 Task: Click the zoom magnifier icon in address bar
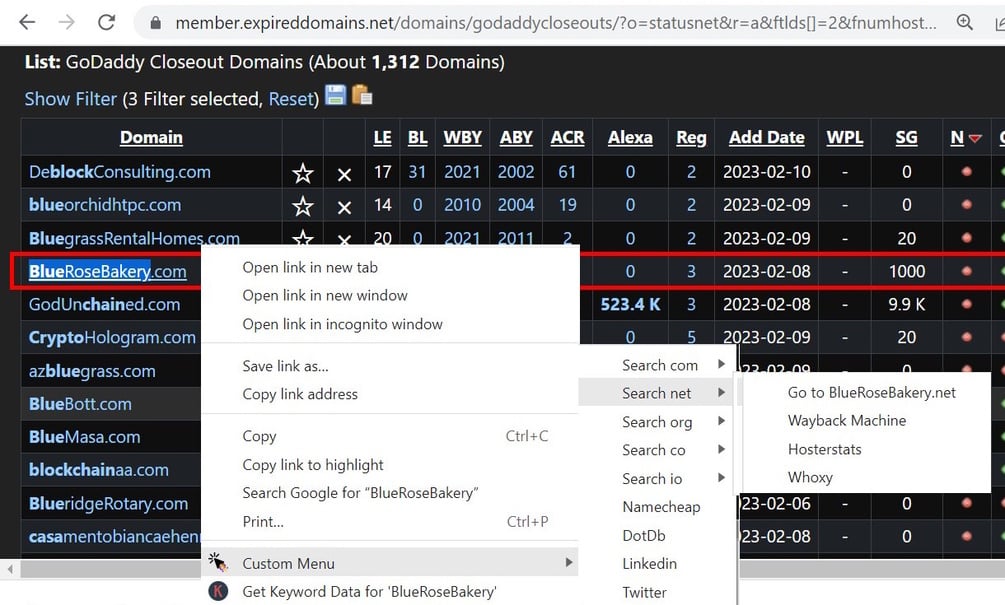965,22
